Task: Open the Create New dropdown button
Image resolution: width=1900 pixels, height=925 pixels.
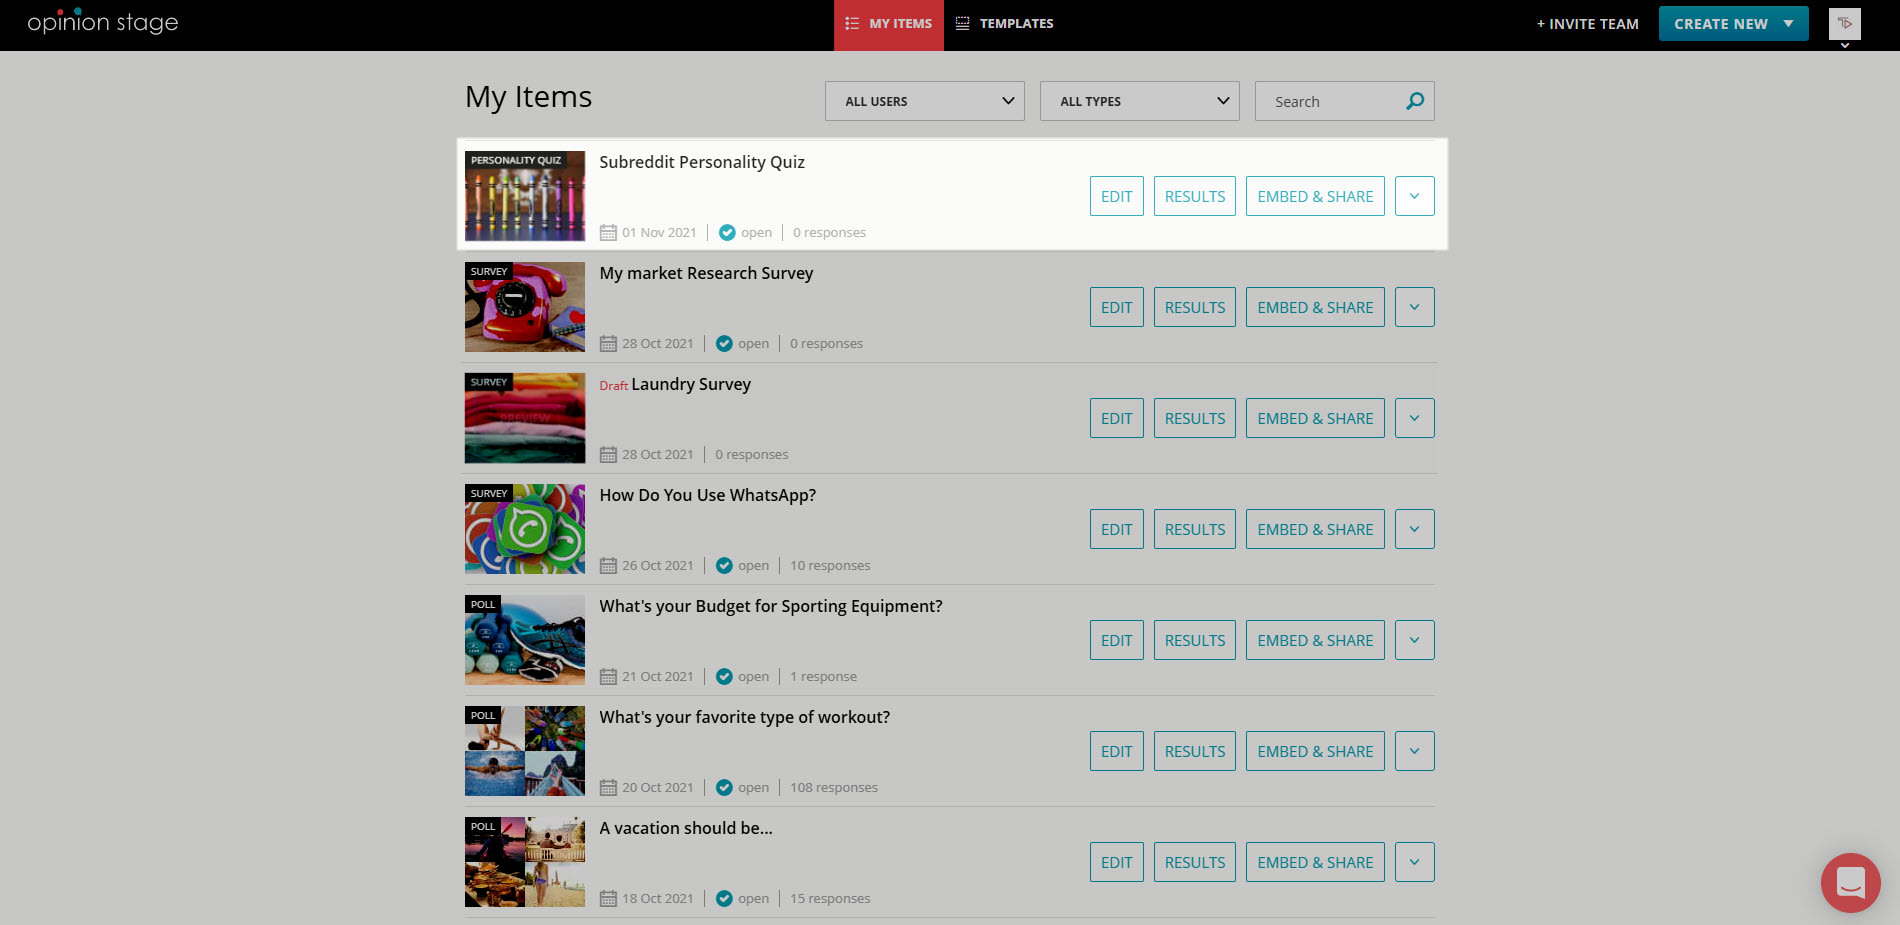Action: pyautogui.click(x=1733, y=24)
